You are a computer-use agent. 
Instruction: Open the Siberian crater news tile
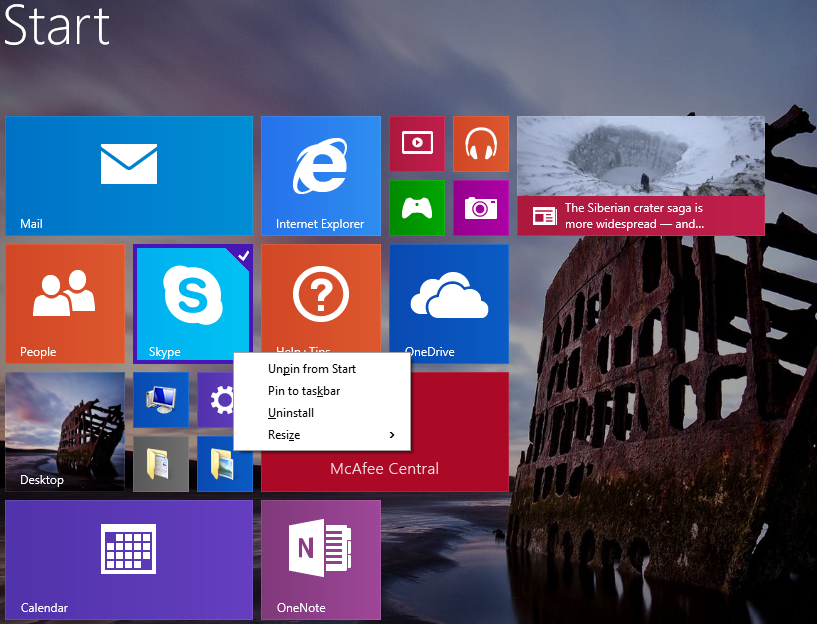point(641,176)
